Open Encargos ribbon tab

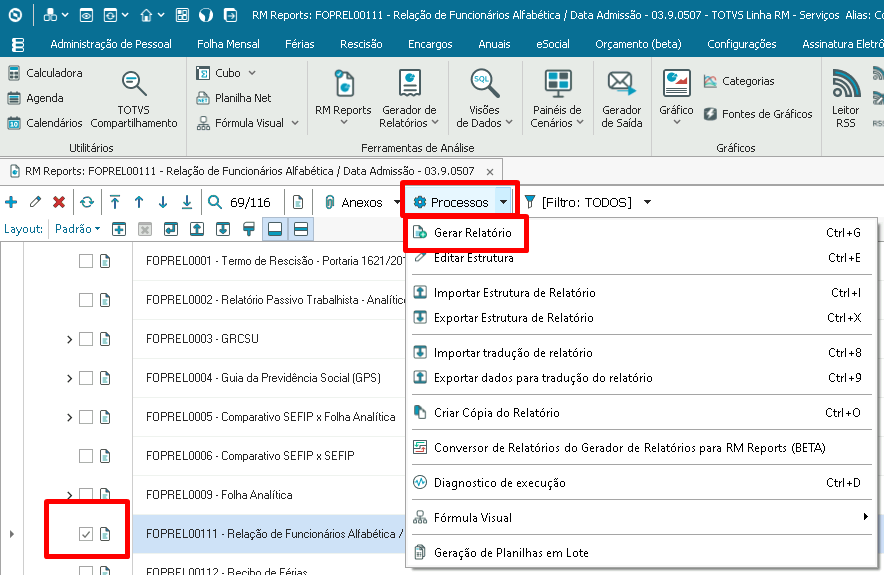(430, 44)
